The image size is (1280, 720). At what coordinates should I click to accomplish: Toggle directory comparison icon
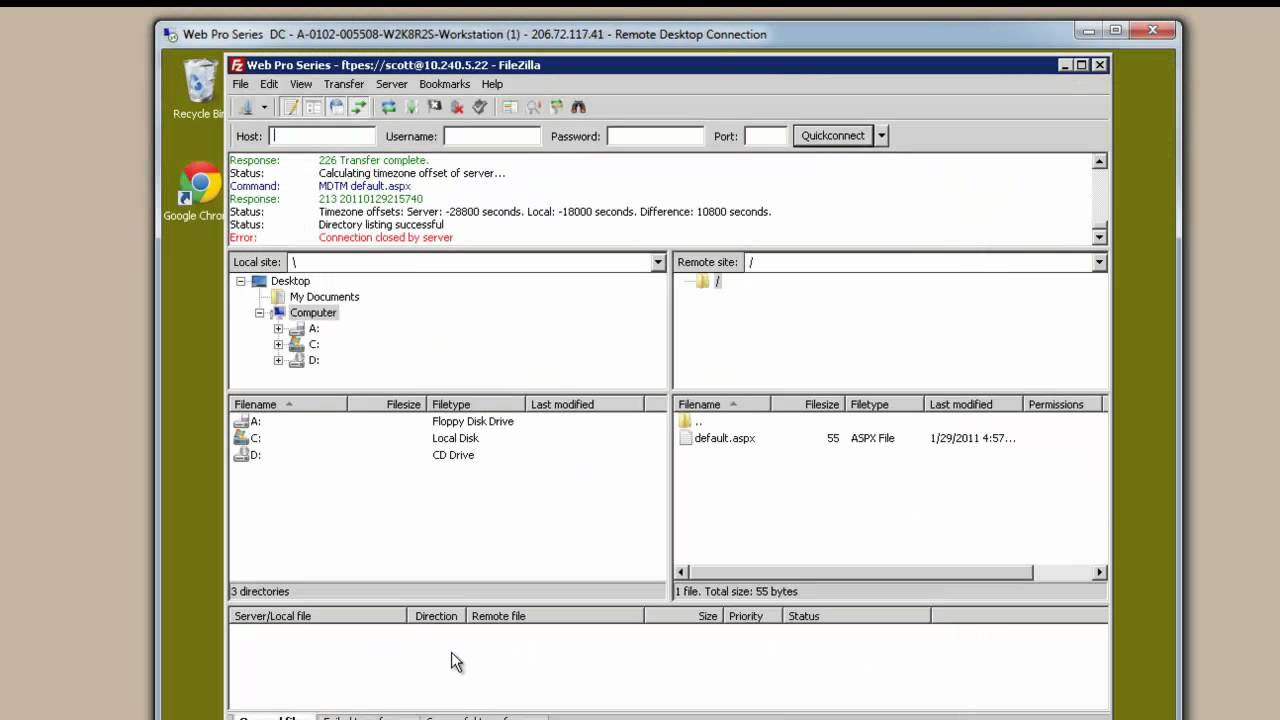533,107
